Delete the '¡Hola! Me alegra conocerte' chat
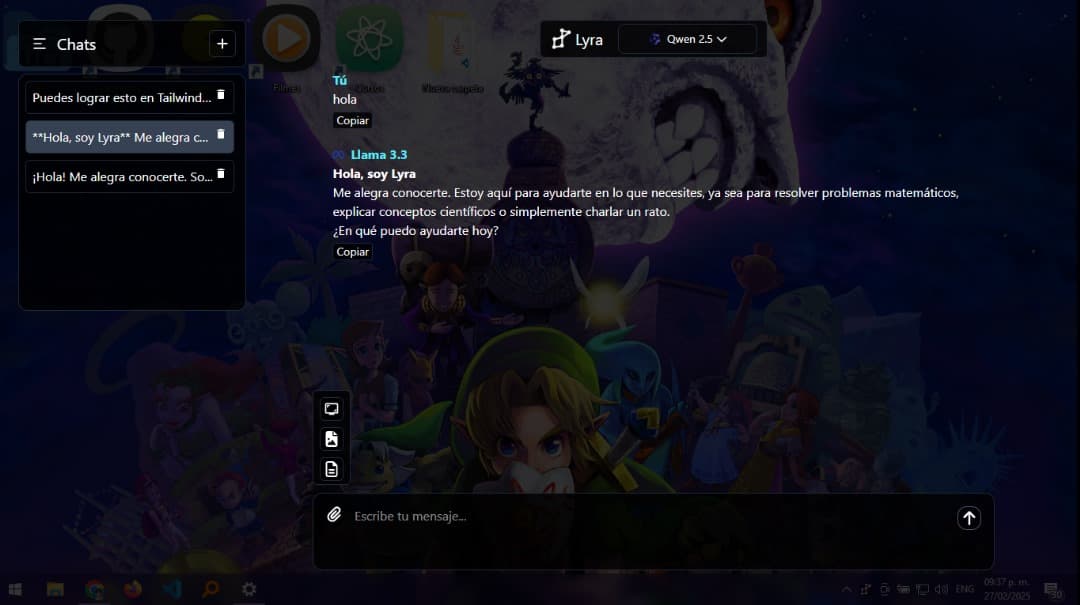The height and width of the screenshot is (605, 1080). pyautogui.click(x=221, y=174)
